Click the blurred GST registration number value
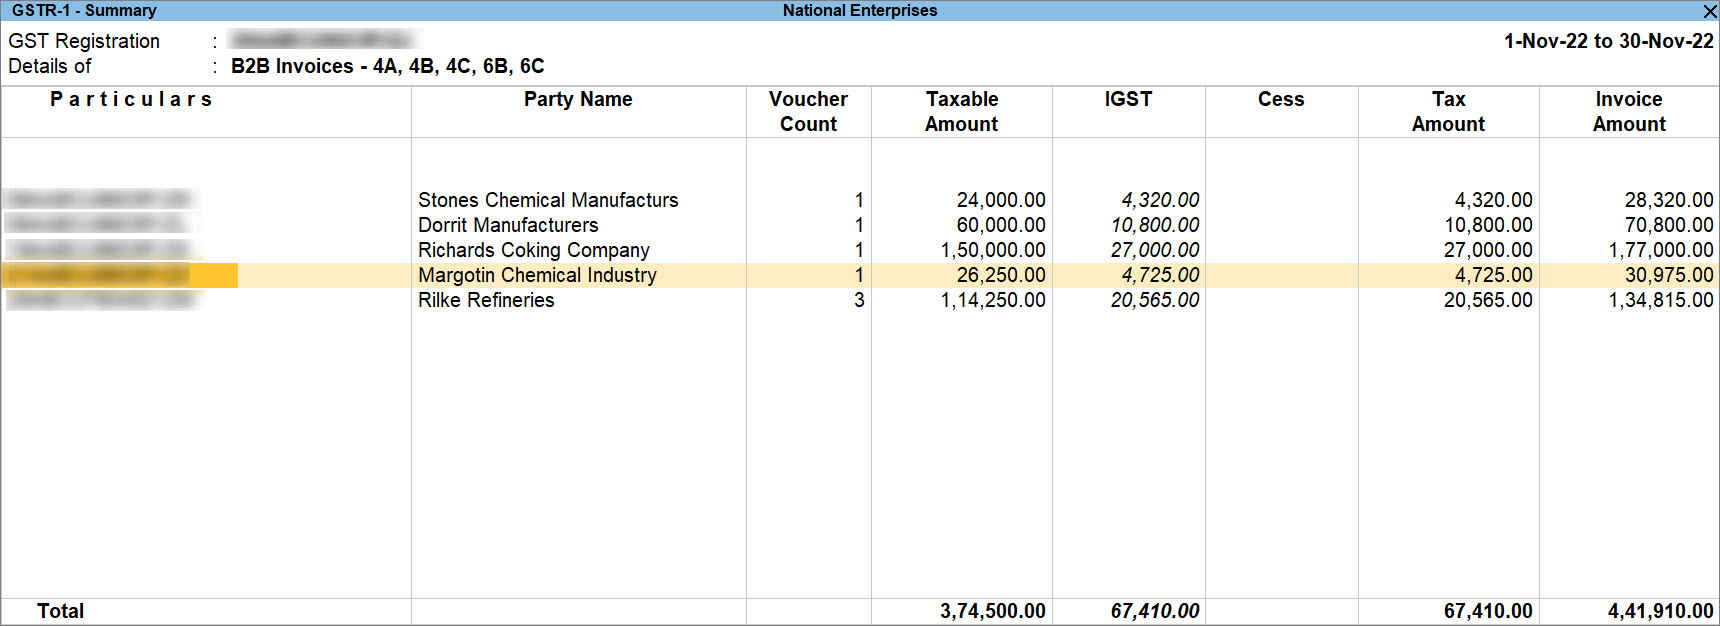Viewport: 1720px width, 626px height. [321, 40]
